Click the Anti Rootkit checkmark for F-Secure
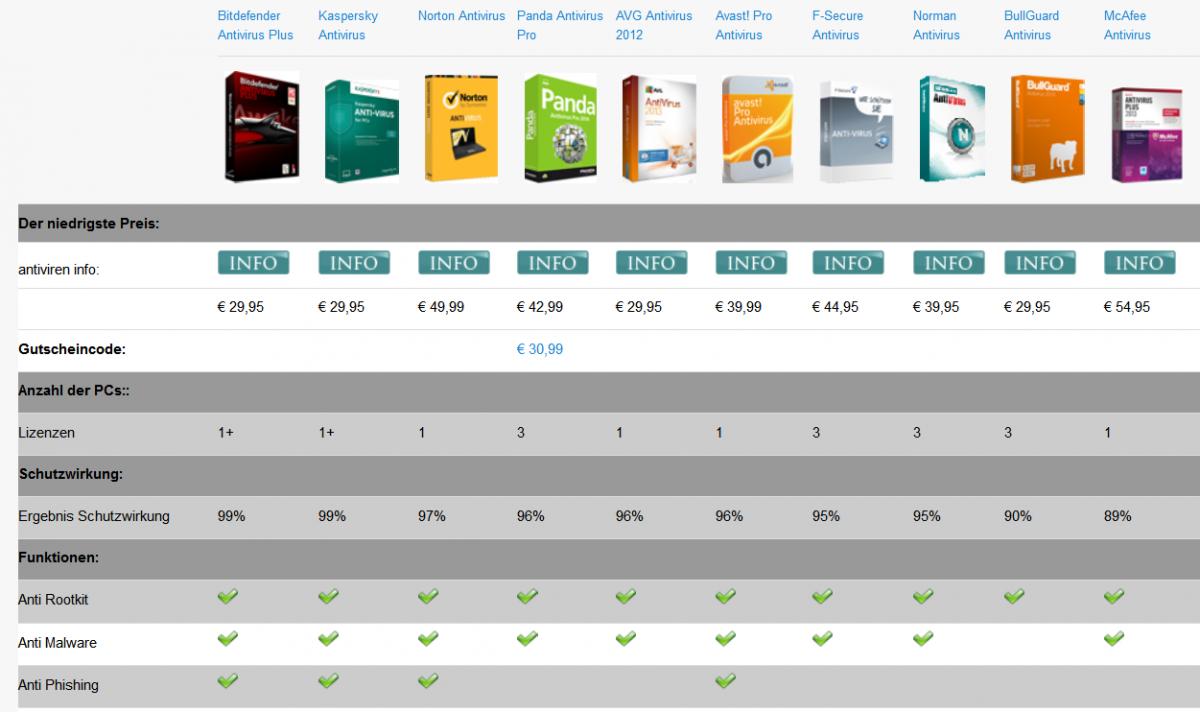 (x=822, y=596)
